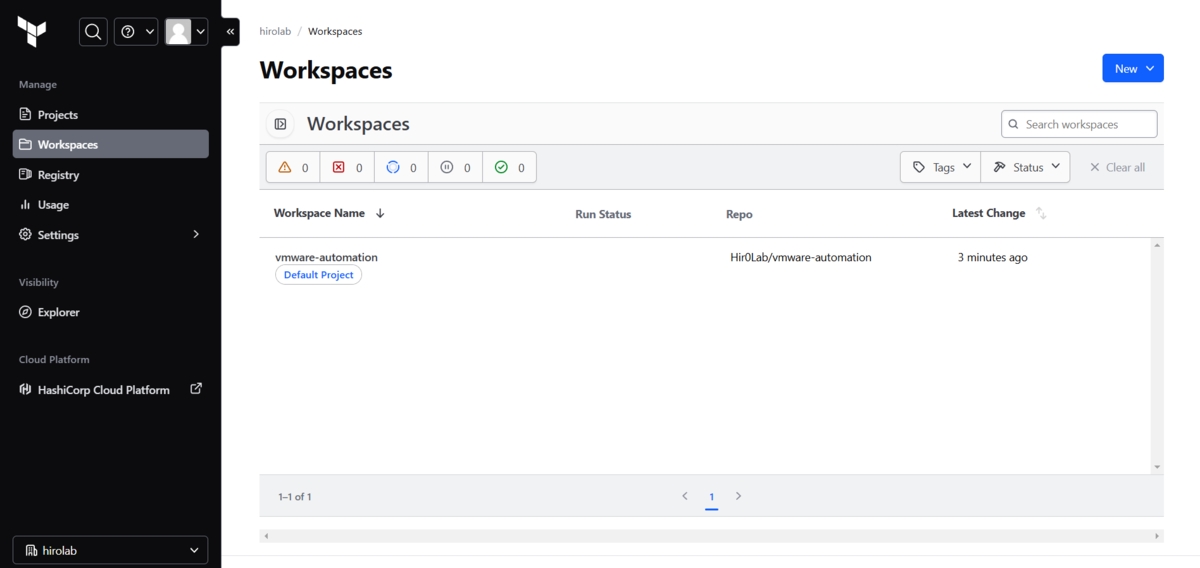Screen dimensions: 1200x568
Task: Open the search magnifier in sidebar
Action: [x=93, y=32]
